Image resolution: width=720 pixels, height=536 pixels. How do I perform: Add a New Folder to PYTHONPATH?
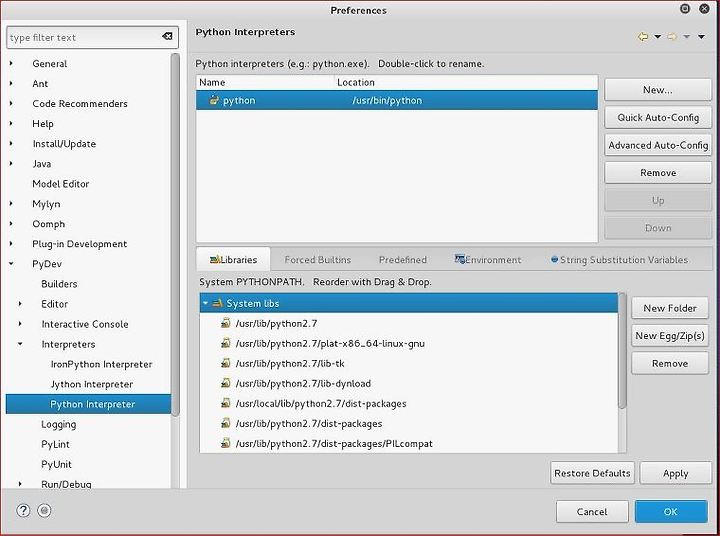[669, 308]
